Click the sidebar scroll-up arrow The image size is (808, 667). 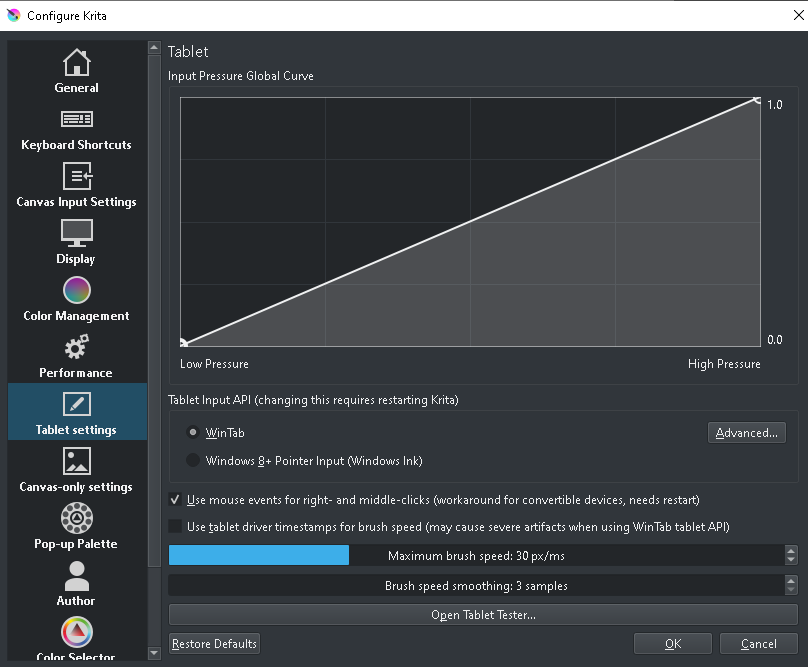tap(154, 48)
